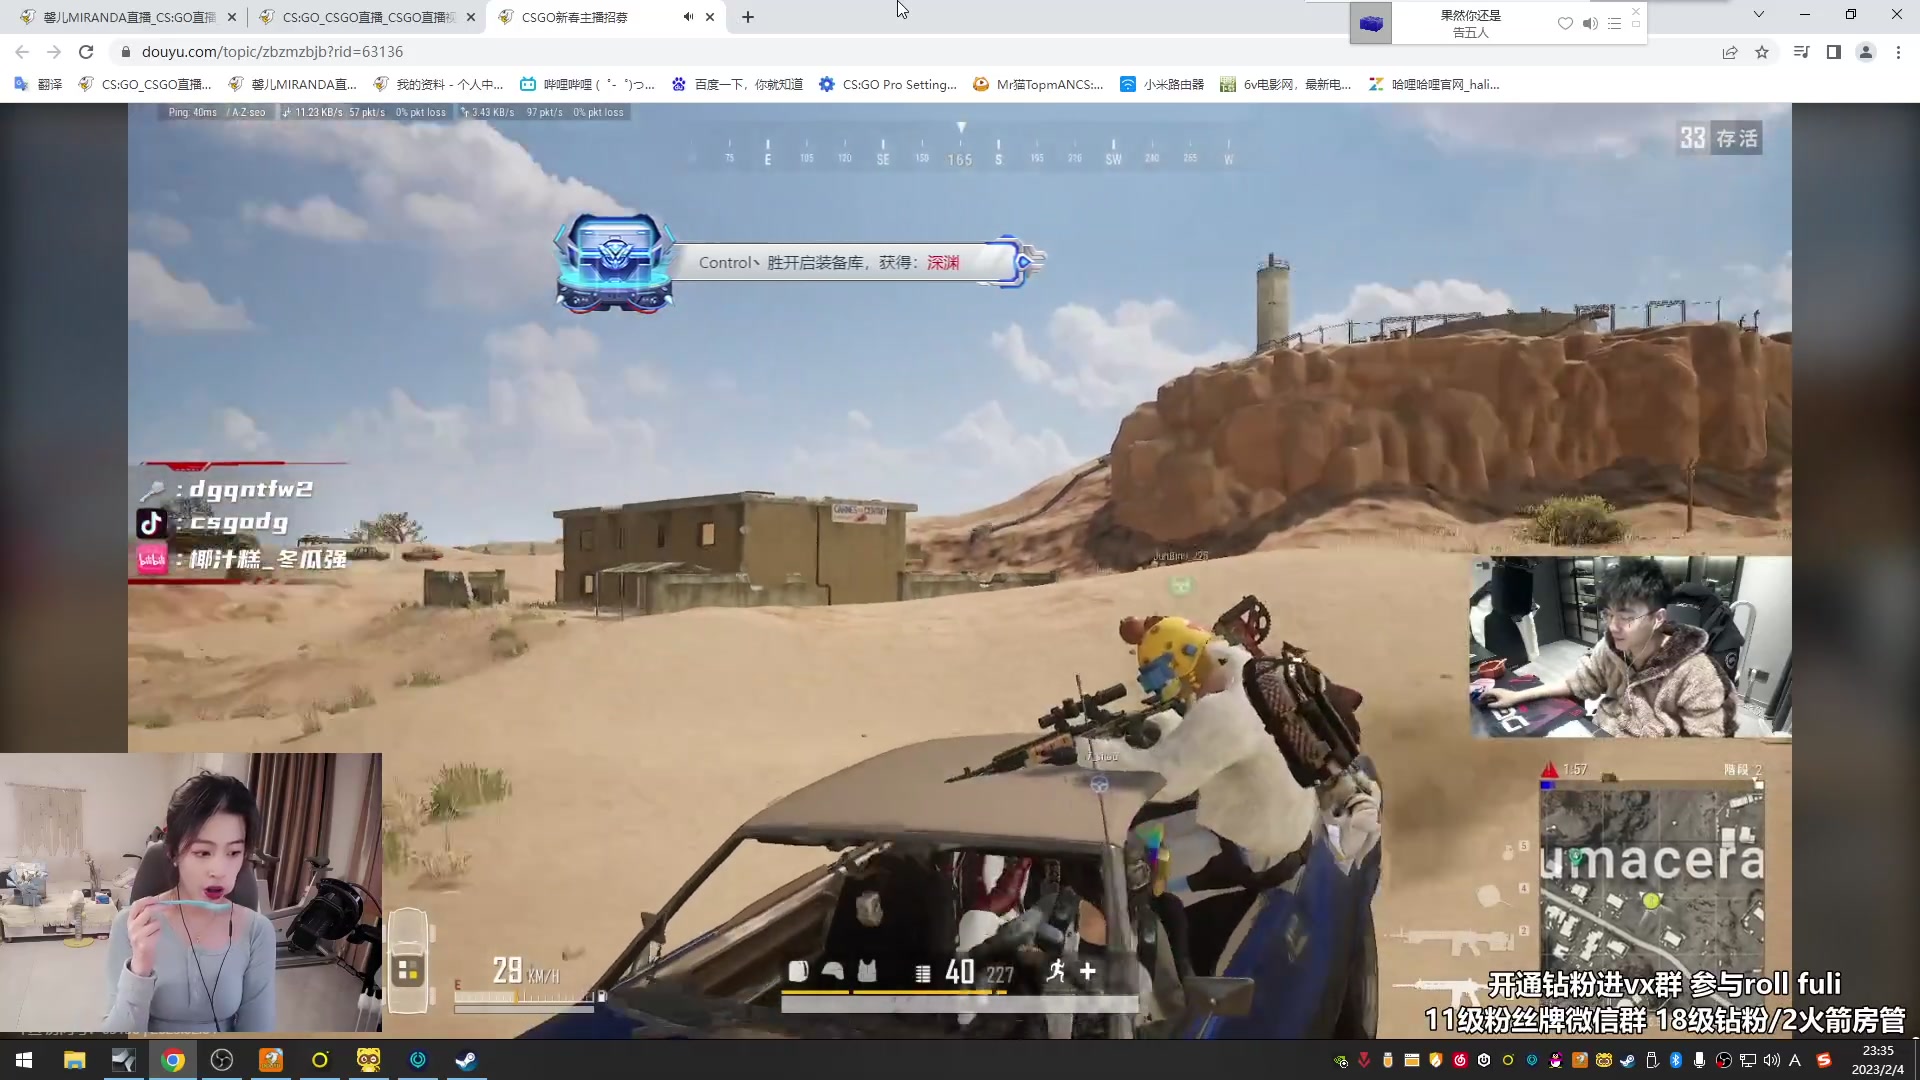Click the album art thumbnail in music widget
Image resolution: width=1920 pixels, height=1080 pixels.
[x=1371, y=24]
